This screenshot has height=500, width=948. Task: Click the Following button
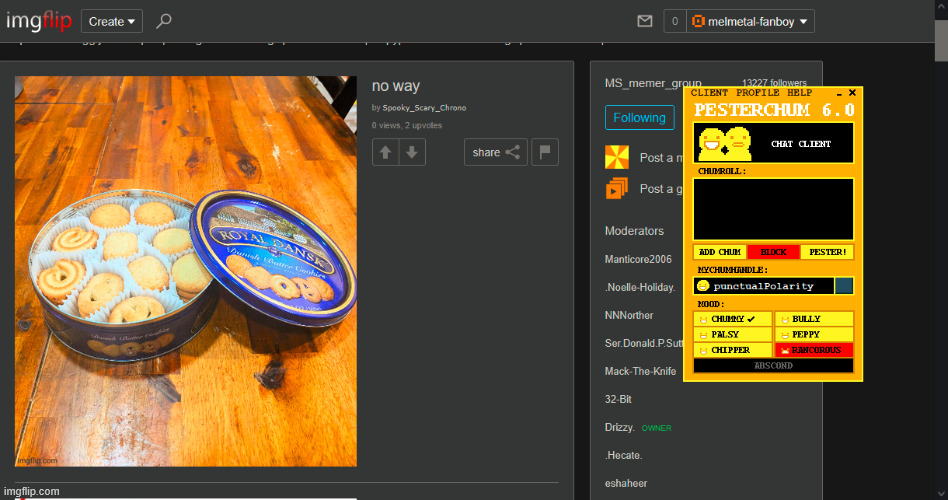pos(639,117)
